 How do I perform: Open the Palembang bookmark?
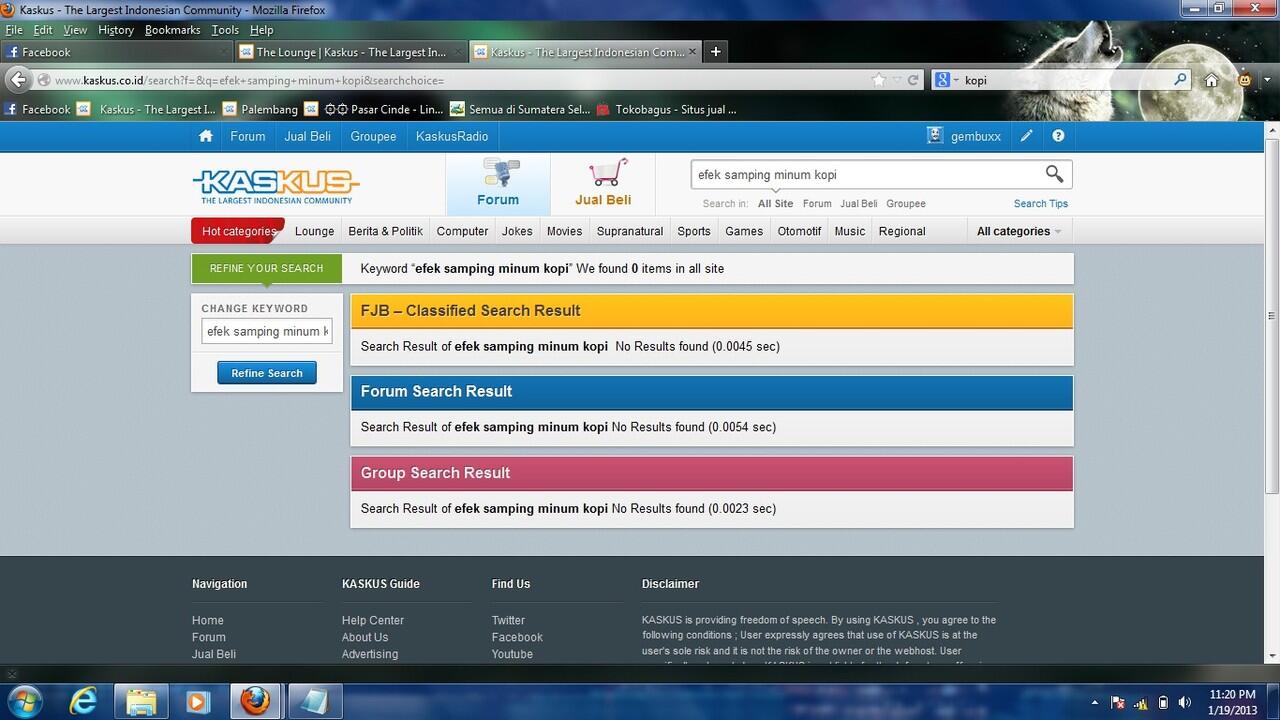[x=261, y=109]
